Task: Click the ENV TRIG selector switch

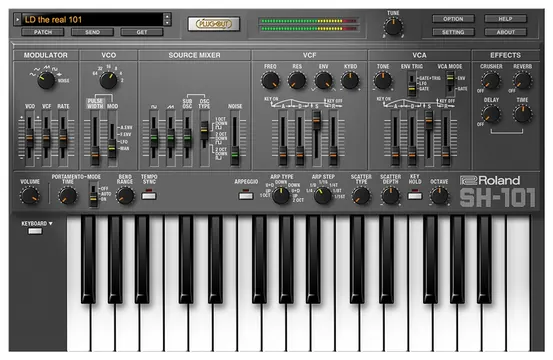Action: (412, 84)
